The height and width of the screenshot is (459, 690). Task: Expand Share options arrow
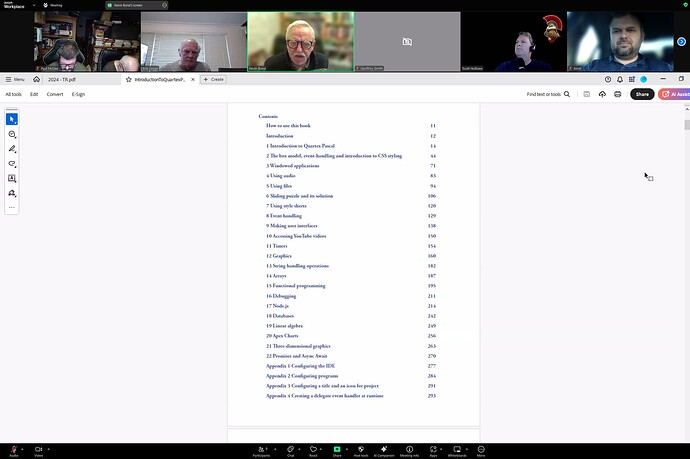coord(347,449)
